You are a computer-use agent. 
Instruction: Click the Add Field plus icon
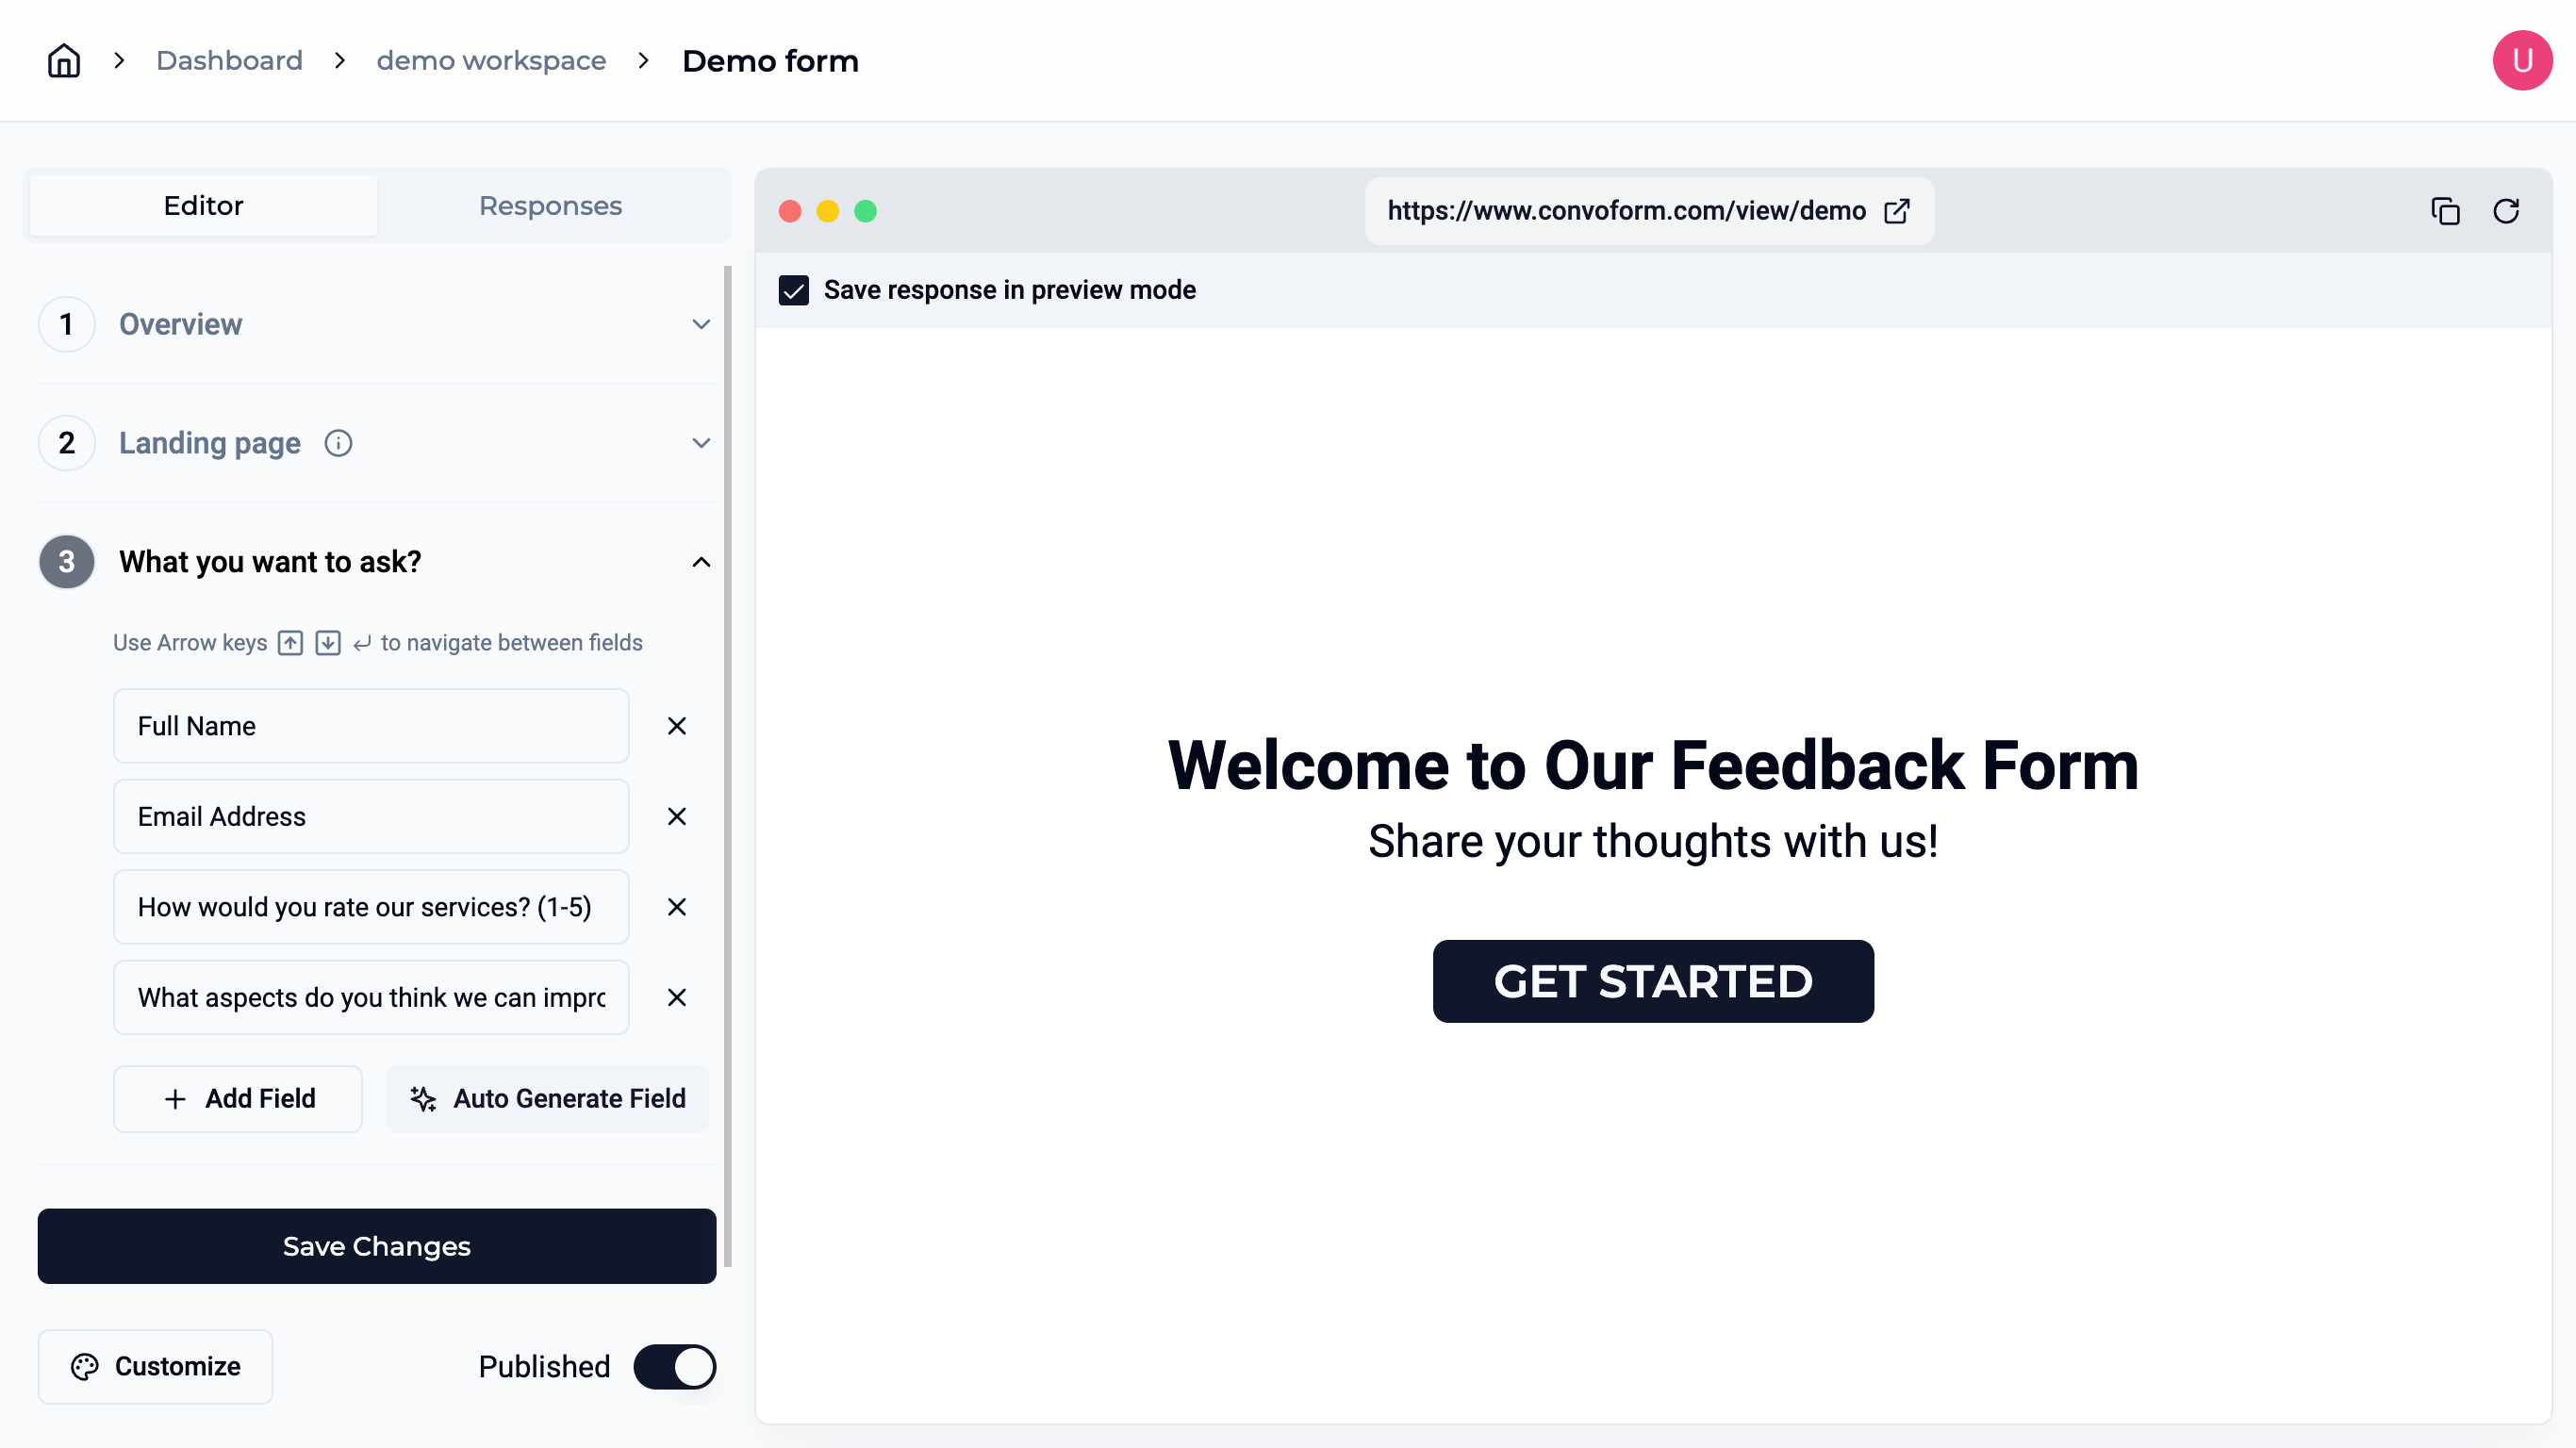click(175, 1098)
